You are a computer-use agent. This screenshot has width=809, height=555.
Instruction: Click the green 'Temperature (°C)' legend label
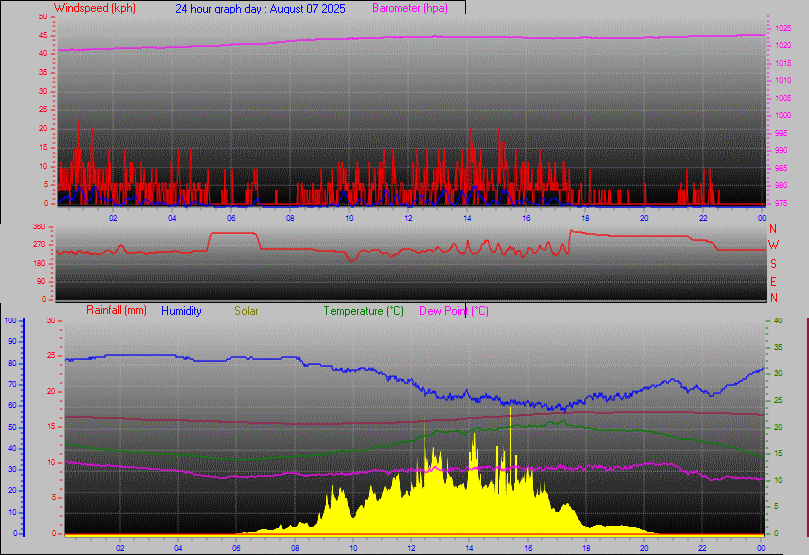[x=363, y=311]
